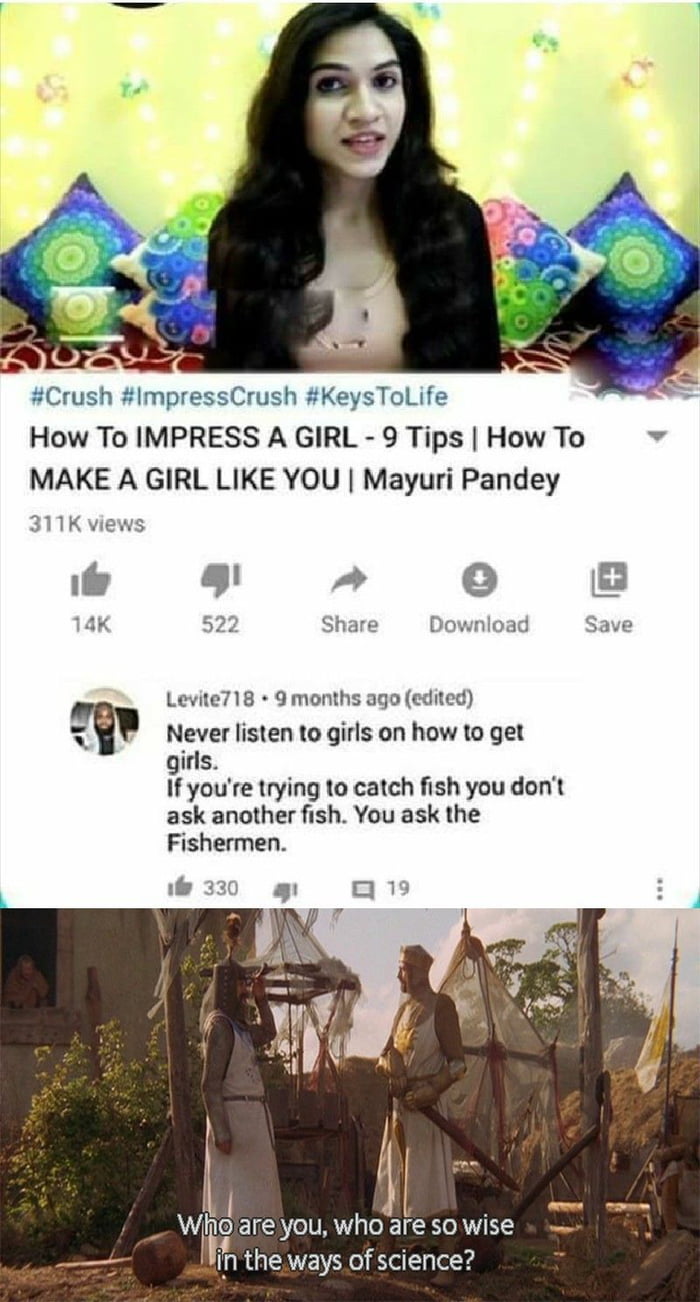
Task: Tap the 14K likes count
Action: [x=91, y=625]
